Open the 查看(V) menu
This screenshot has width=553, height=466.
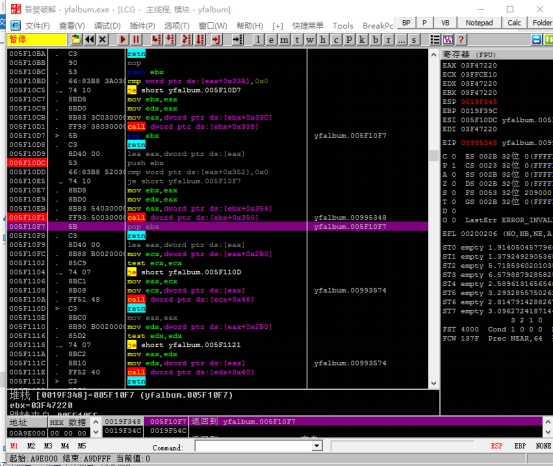72,26
